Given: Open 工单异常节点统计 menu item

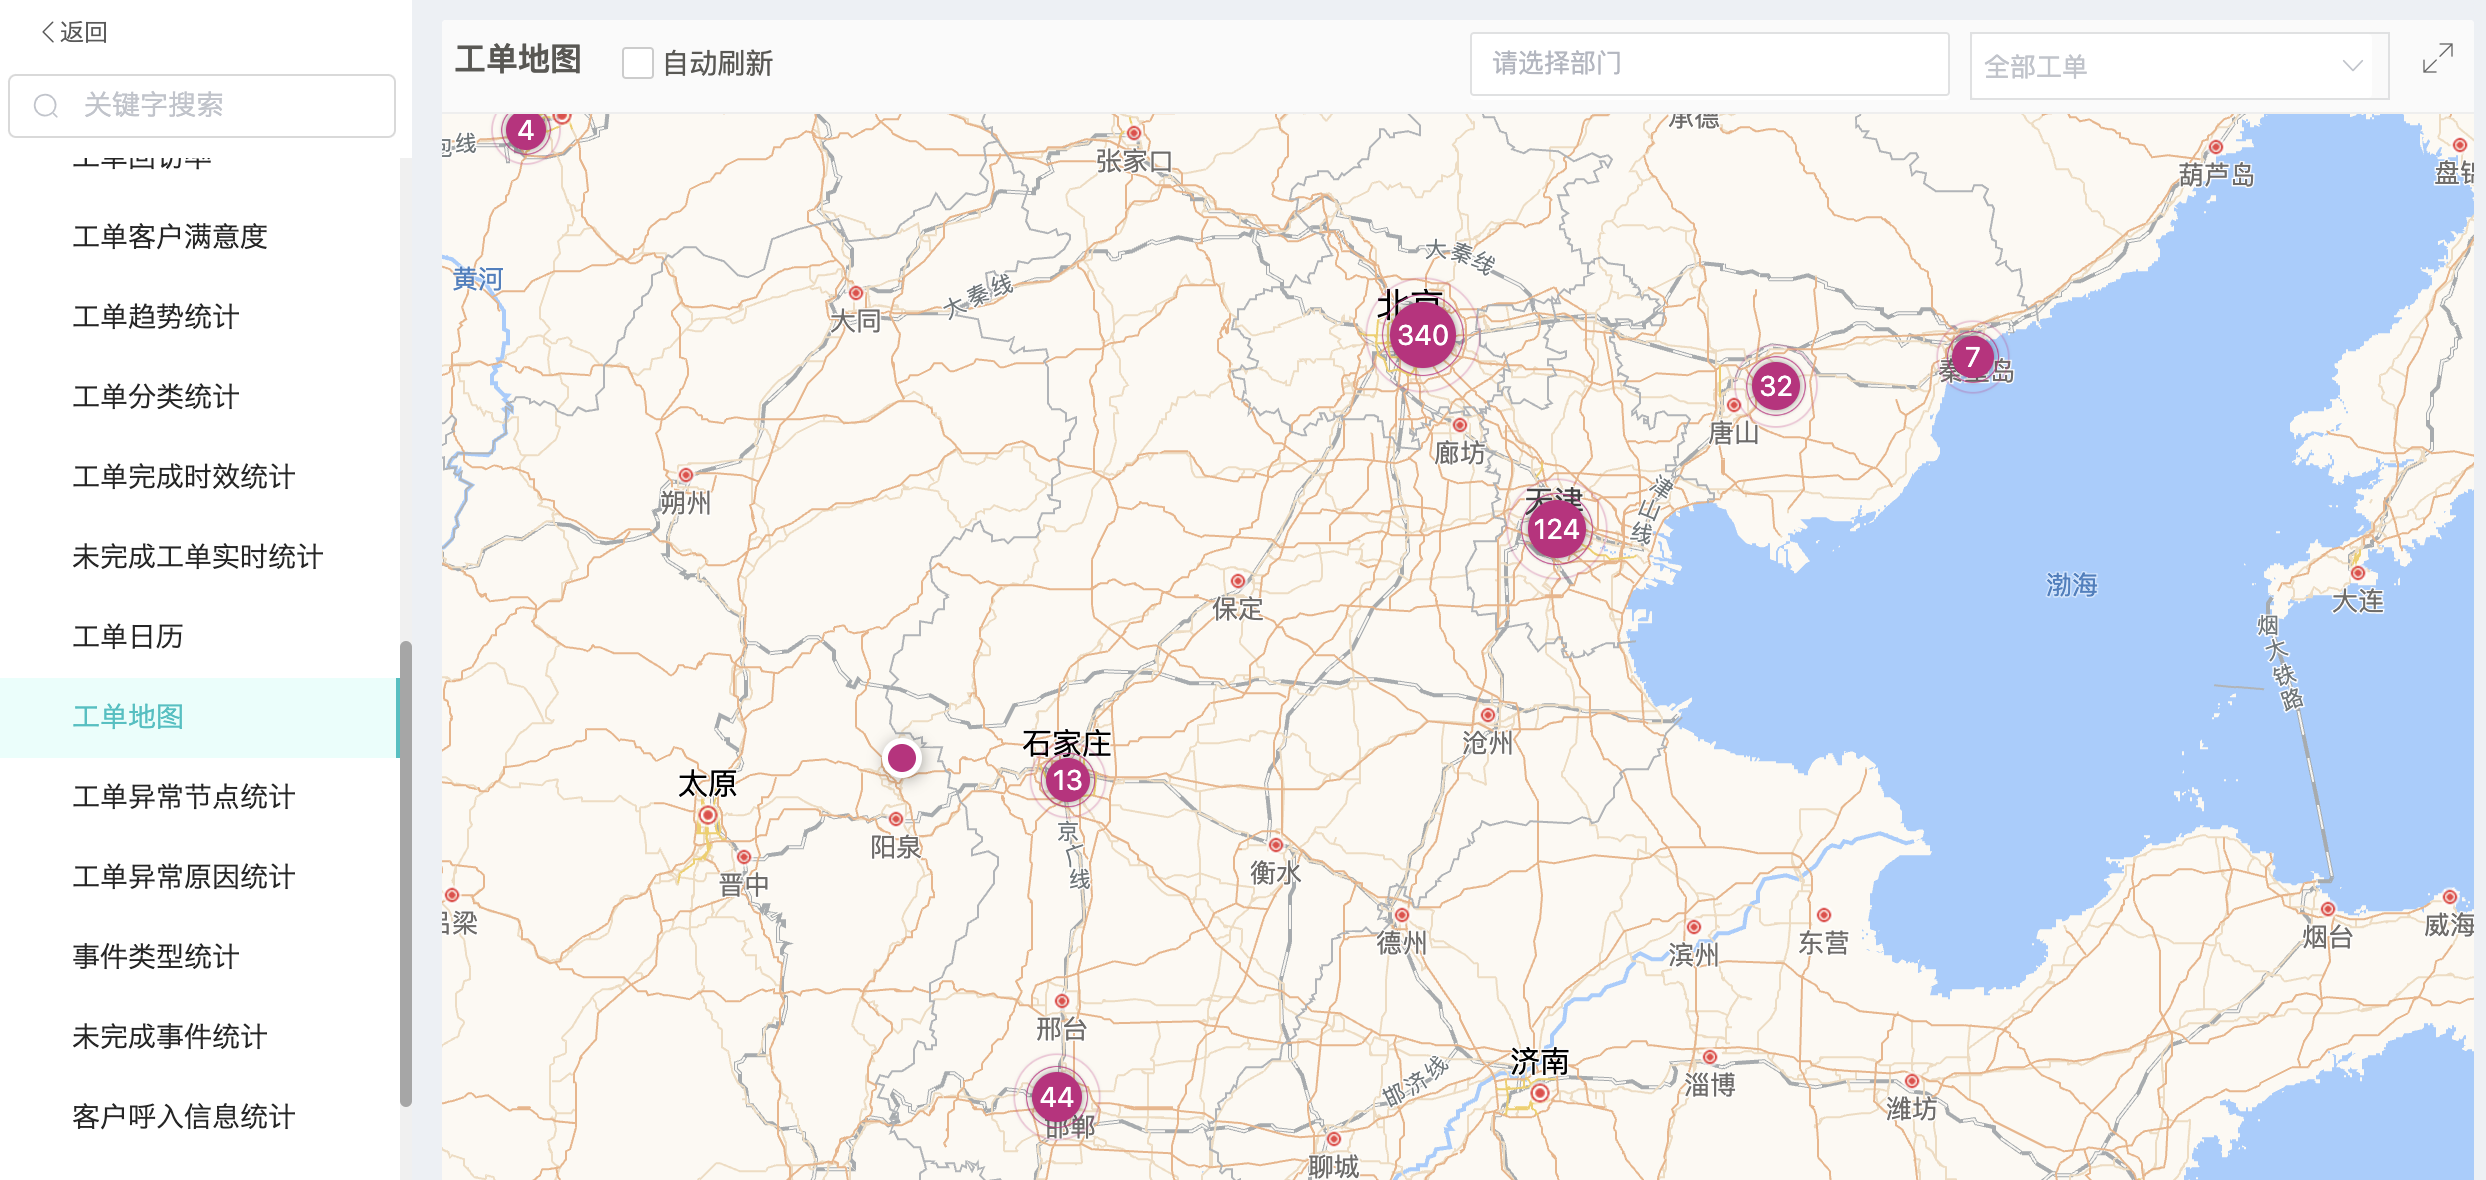Looking at the screenshot, I should [x=200, y=797].
